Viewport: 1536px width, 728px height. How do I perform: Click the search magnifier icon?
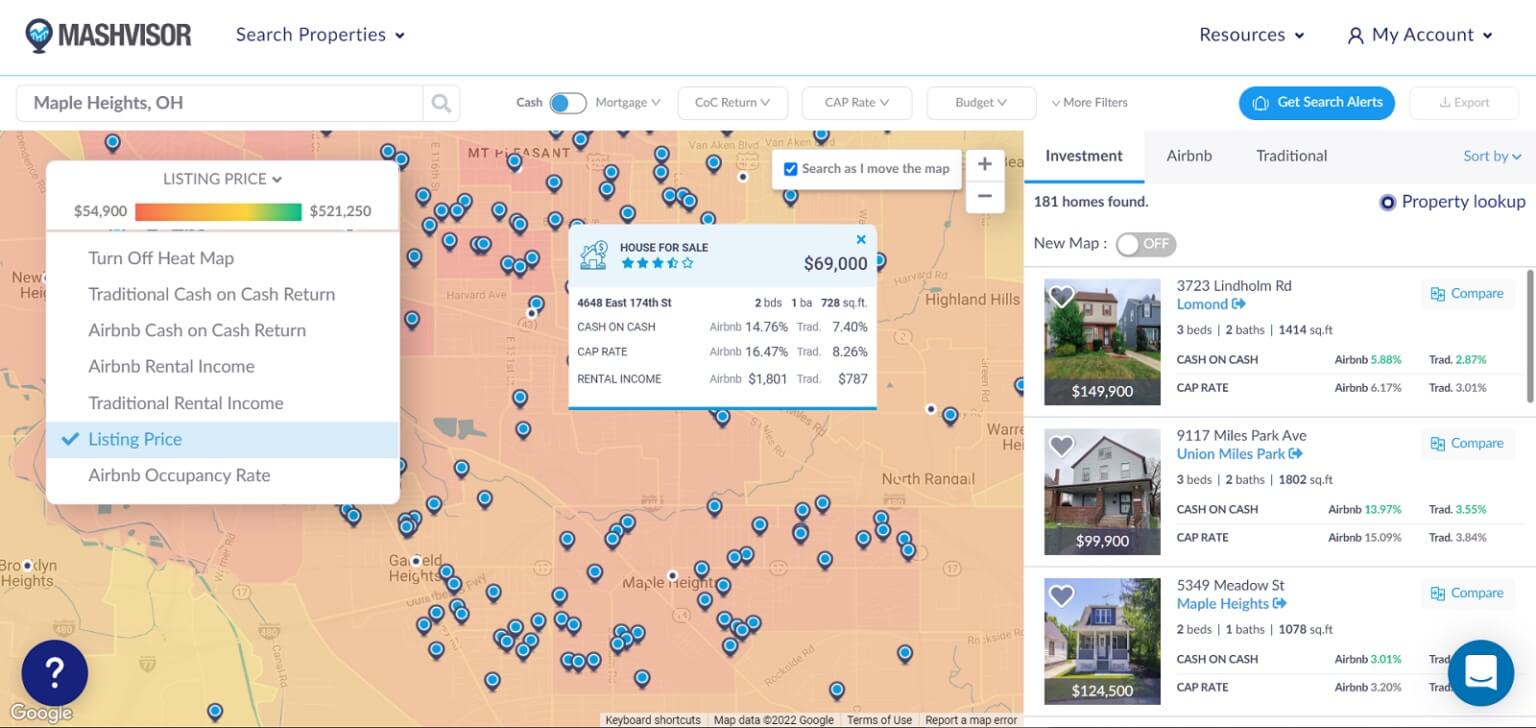[x=441, y=103]
